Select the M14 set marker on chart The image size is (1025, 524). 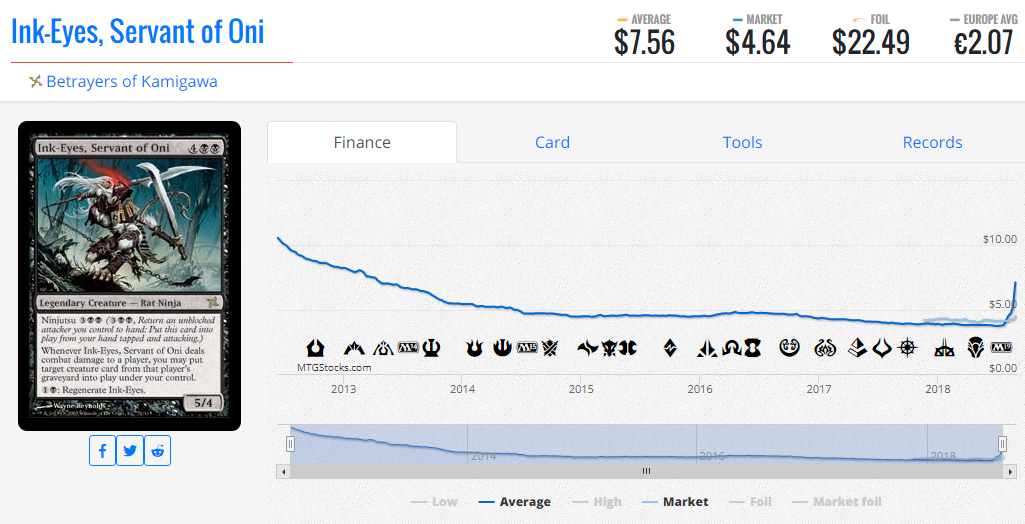408,348
